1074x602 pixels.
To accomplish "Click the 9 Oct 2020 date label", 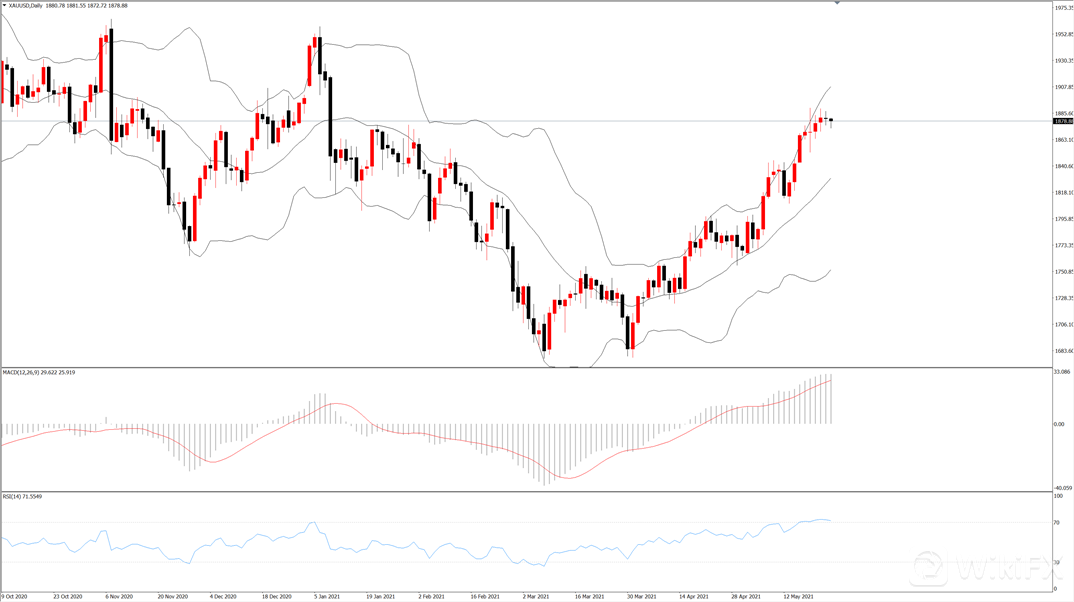I will pos(16,596).
